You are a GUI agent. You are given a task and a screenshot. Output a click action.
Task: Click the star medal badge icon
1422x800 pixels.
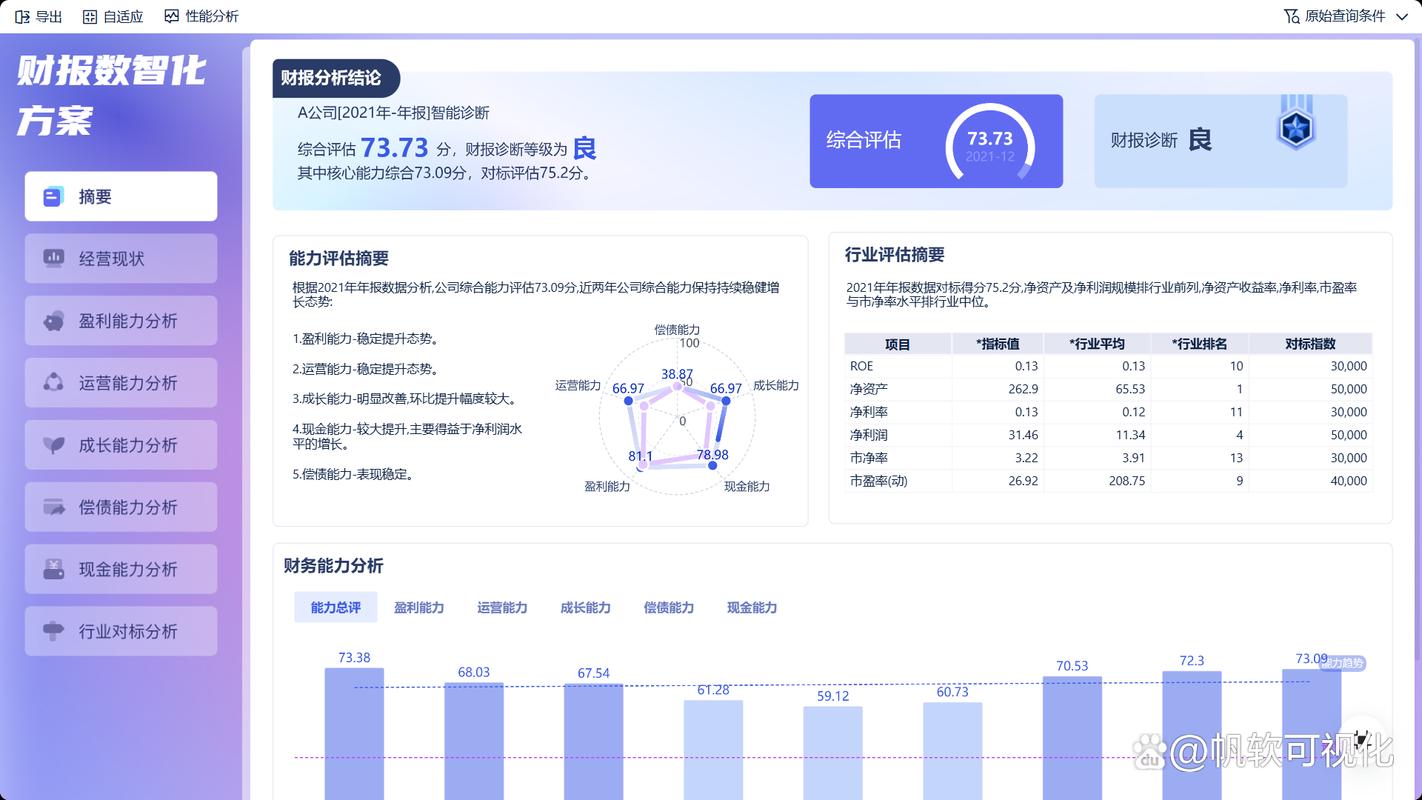coord(1296,125)
